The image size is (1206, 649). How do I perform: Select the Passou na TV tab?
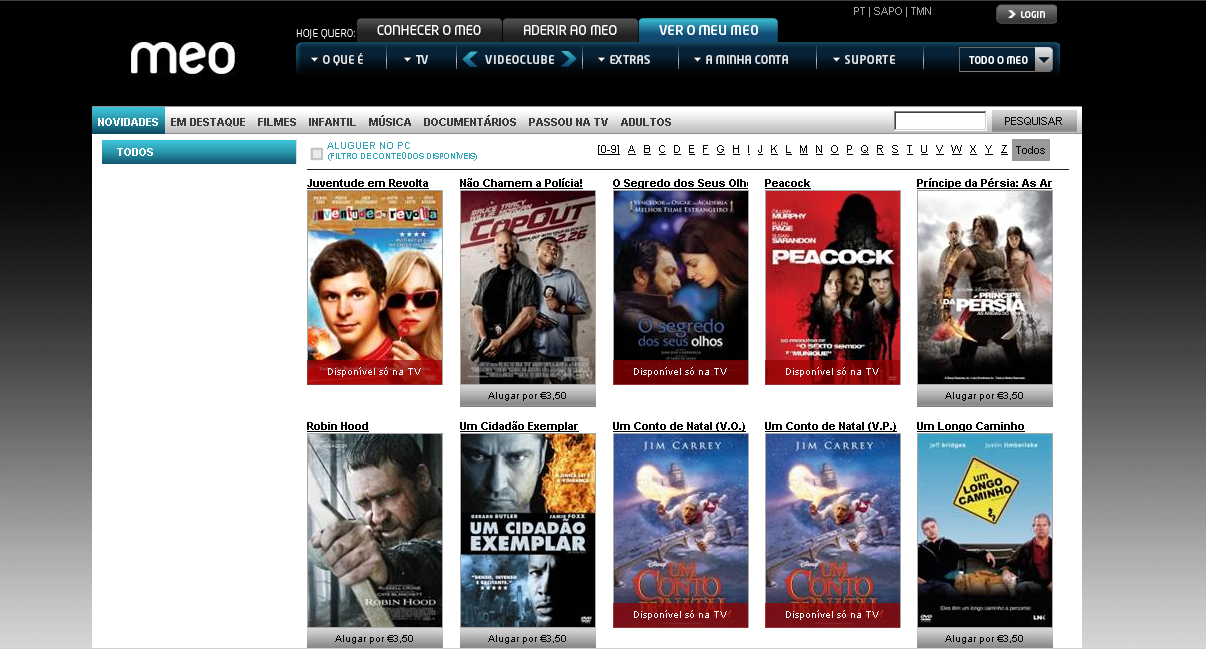(x=568, y=122)
